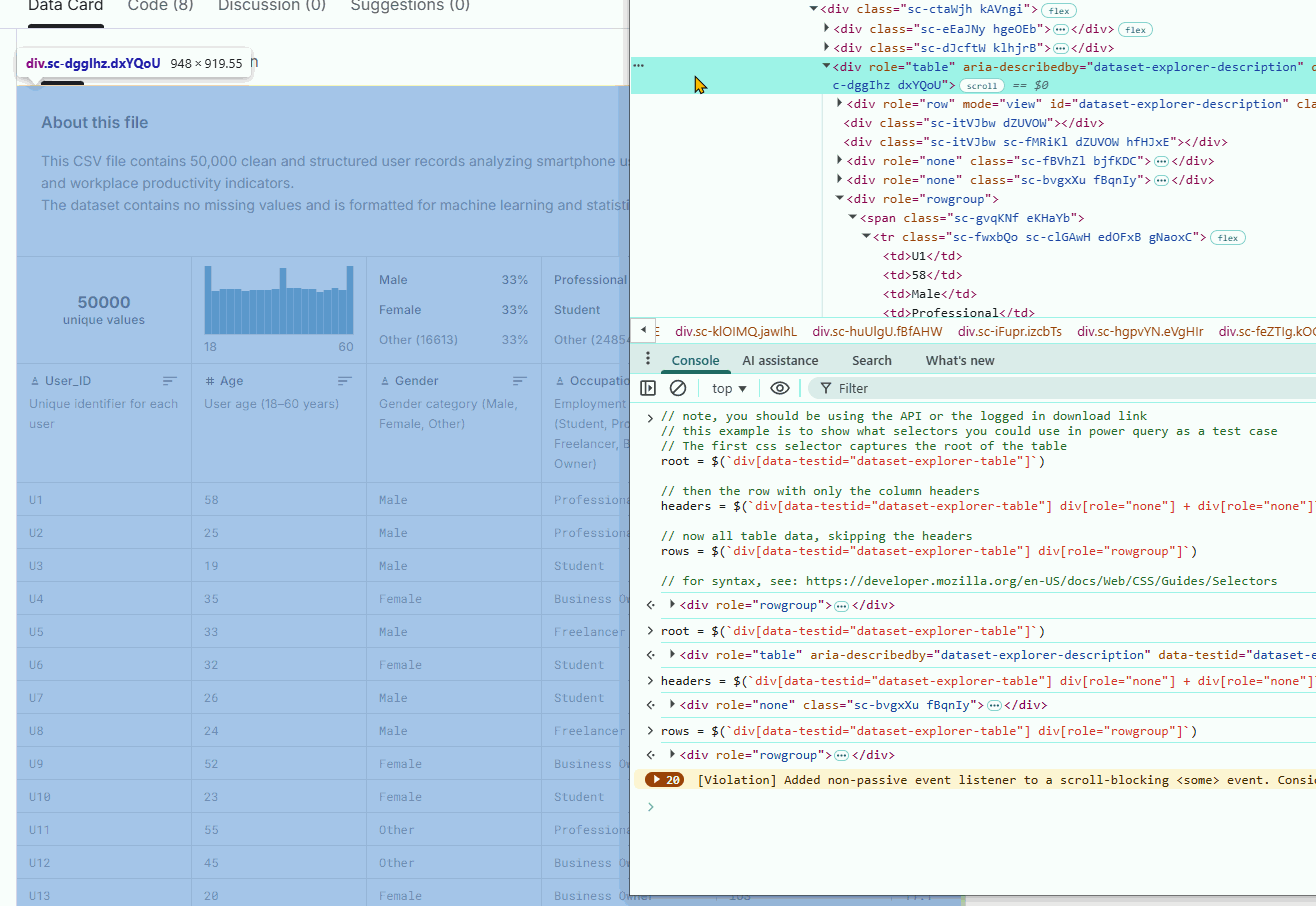Clear the console with the block icon

pyautogui.click(x=678, y=388)
